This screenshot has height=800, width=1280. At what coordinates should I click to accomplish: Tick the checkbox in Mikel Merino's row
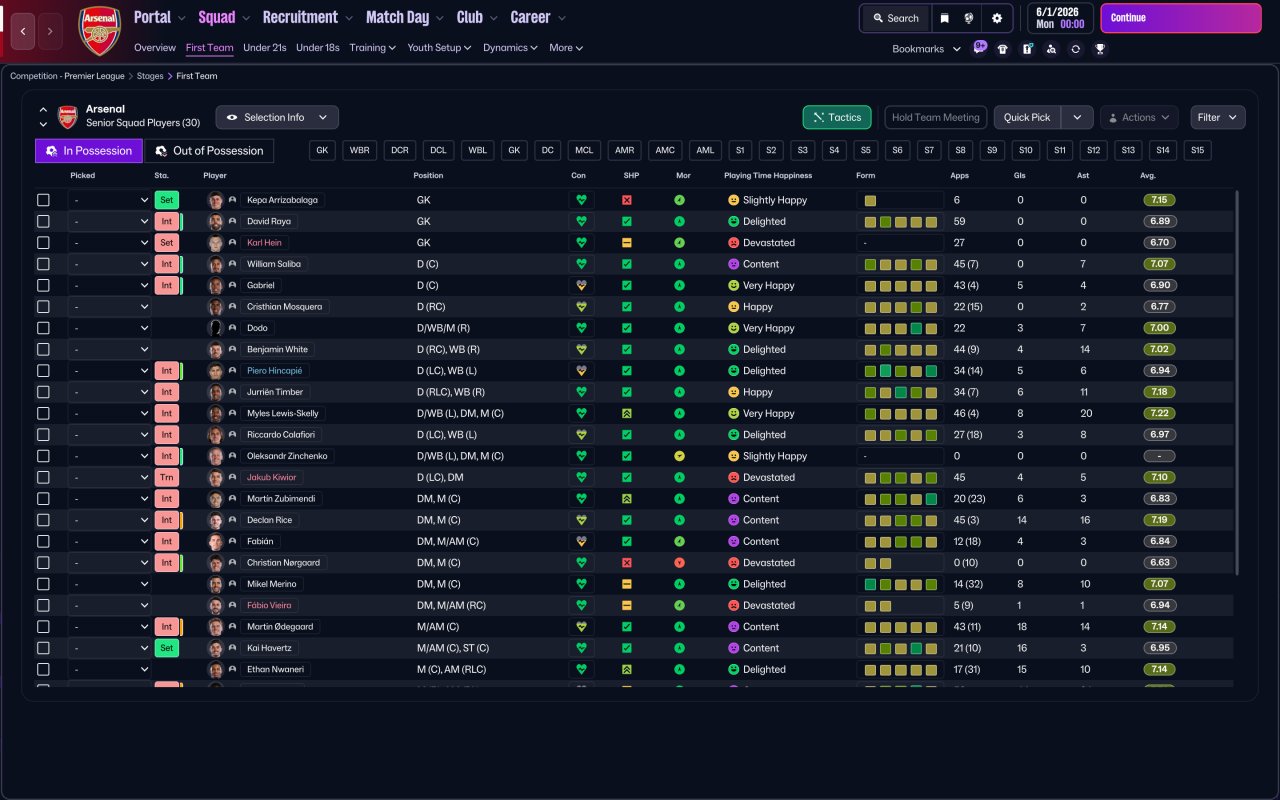(43, 584)
